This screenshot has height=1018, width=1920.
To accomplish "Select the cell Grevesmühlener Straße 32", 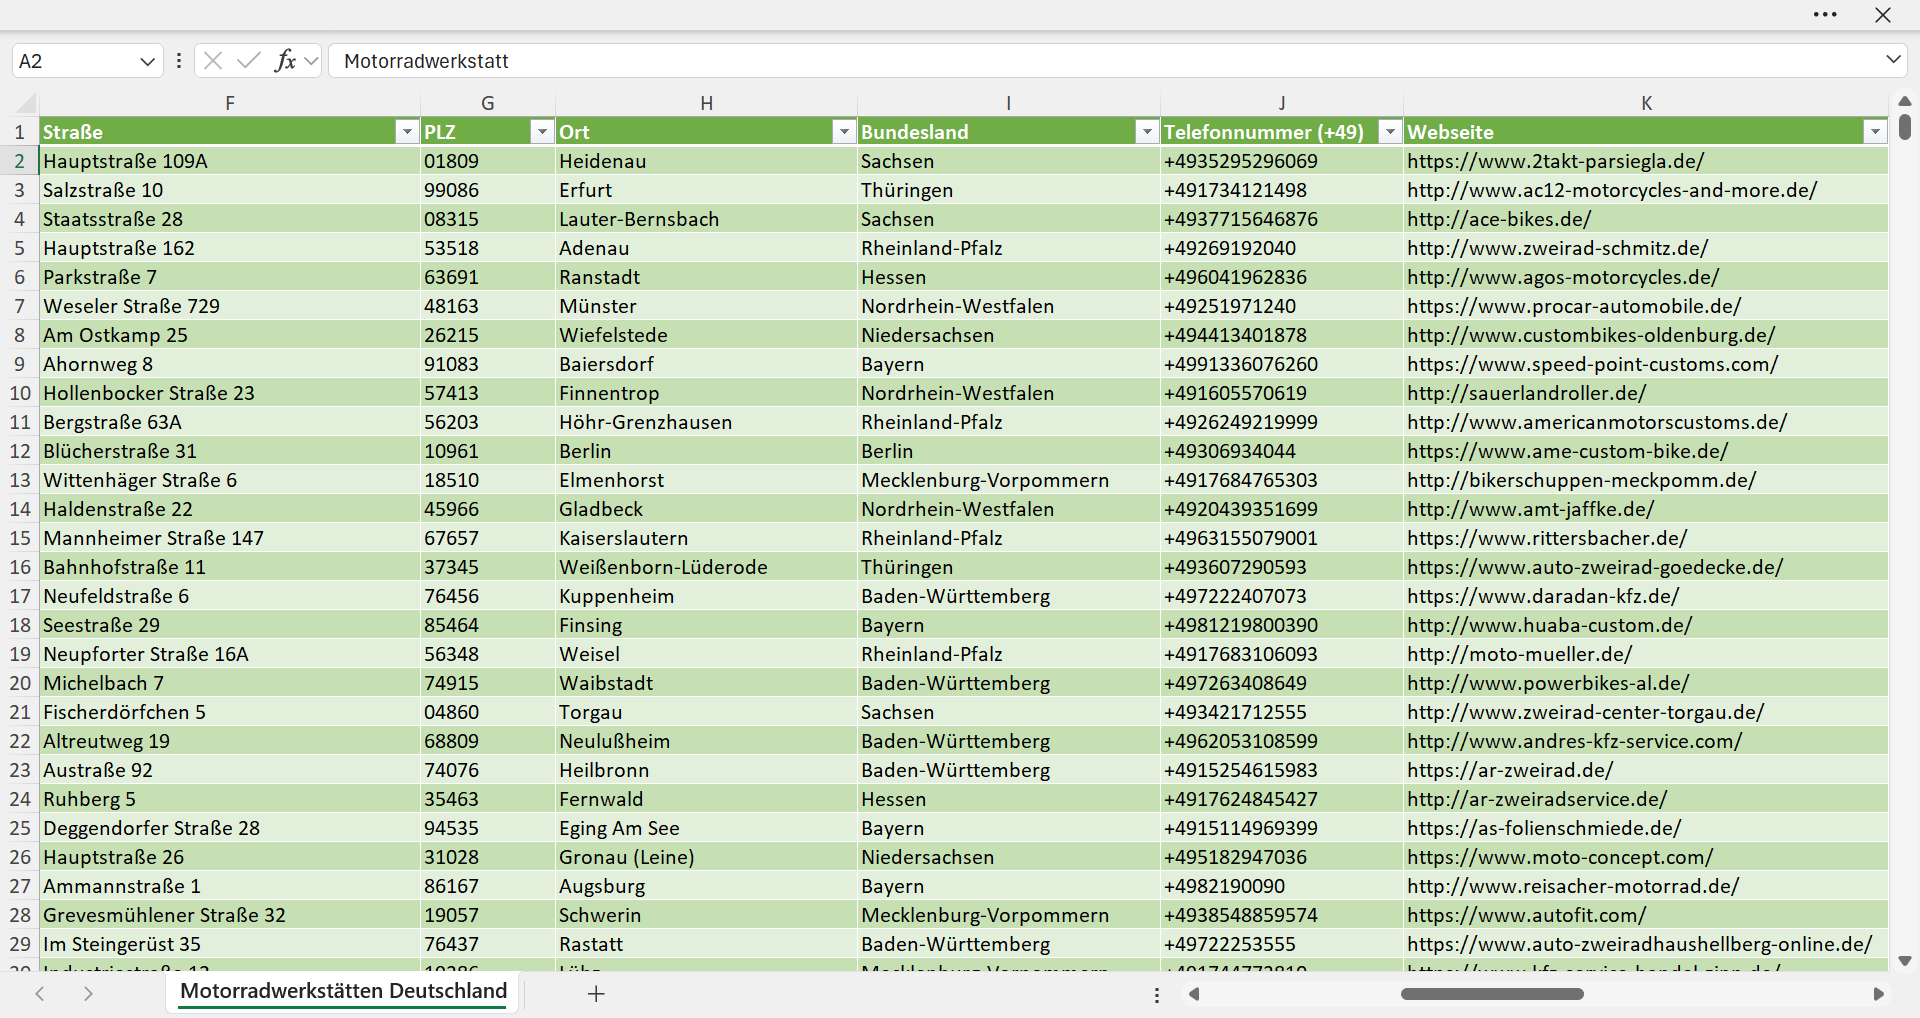I will [230, 915].
